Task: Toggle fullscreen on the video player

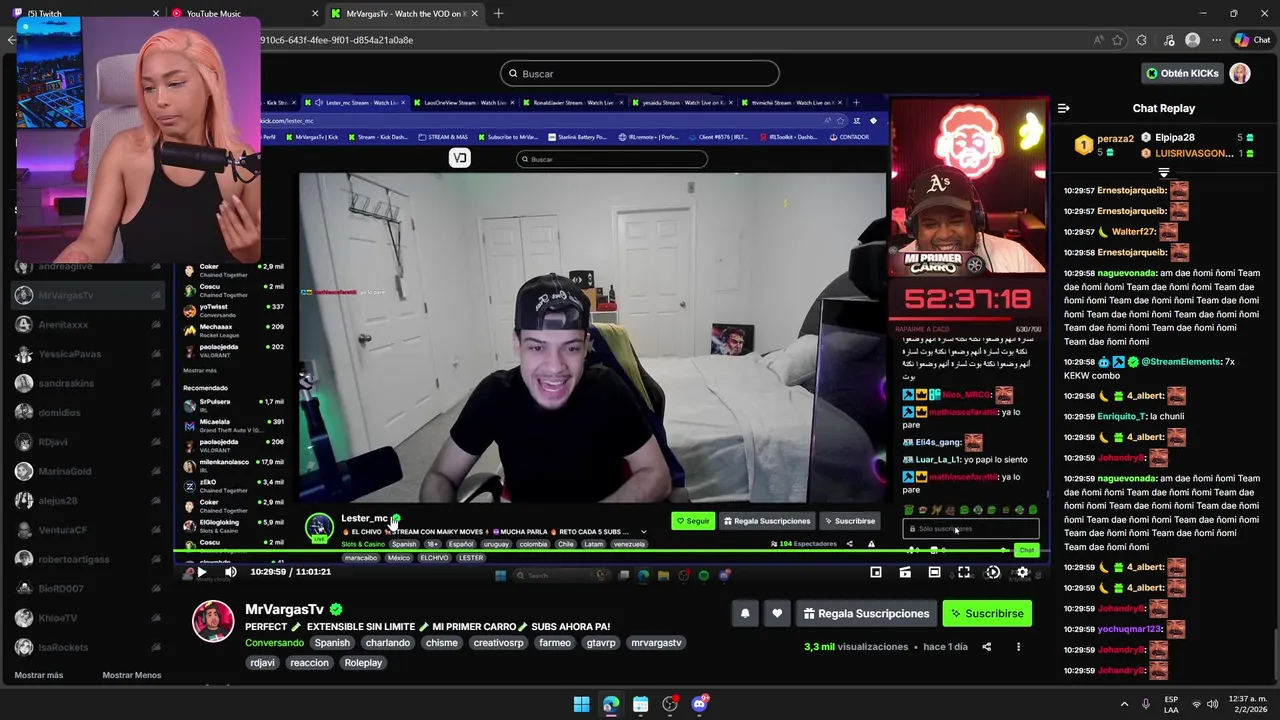Action: pyautogui.click(x=964, y=572)
